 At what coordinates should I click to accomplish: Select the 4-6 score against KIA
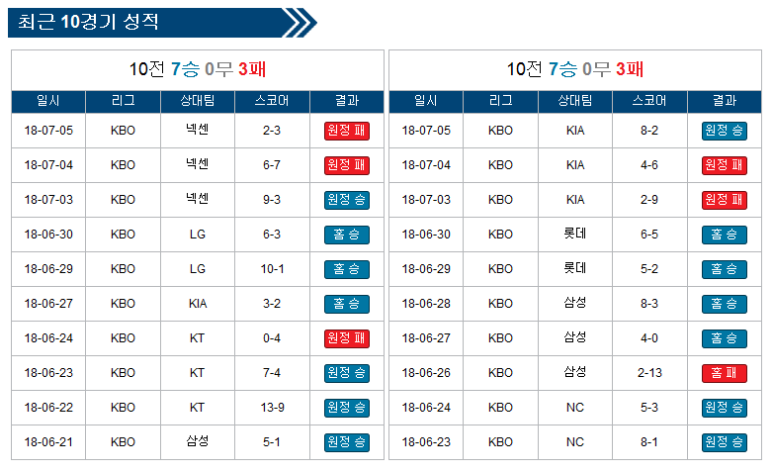click(x=649, y=165)
